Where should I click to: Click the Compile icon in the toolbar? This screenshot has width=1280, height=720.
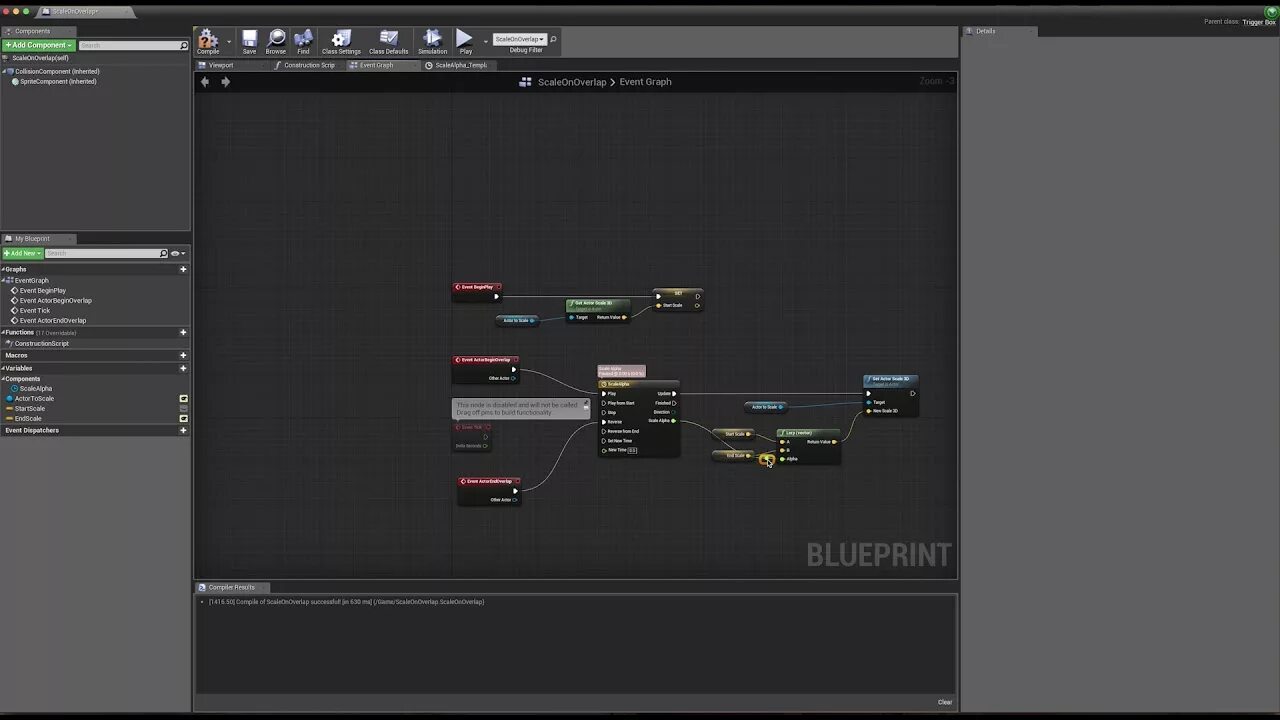[x=207, y=40]
